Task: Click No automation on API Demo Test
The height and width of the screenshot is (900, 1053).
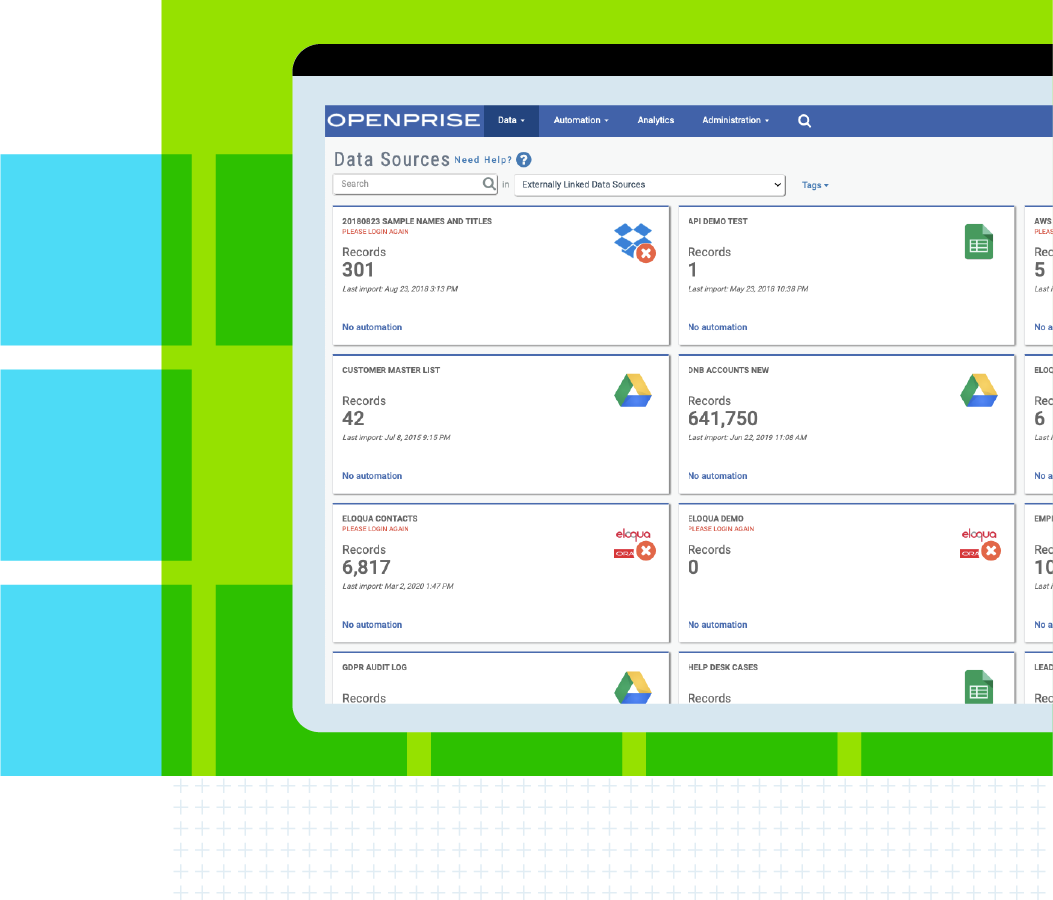Action: (x=717, y=327)
